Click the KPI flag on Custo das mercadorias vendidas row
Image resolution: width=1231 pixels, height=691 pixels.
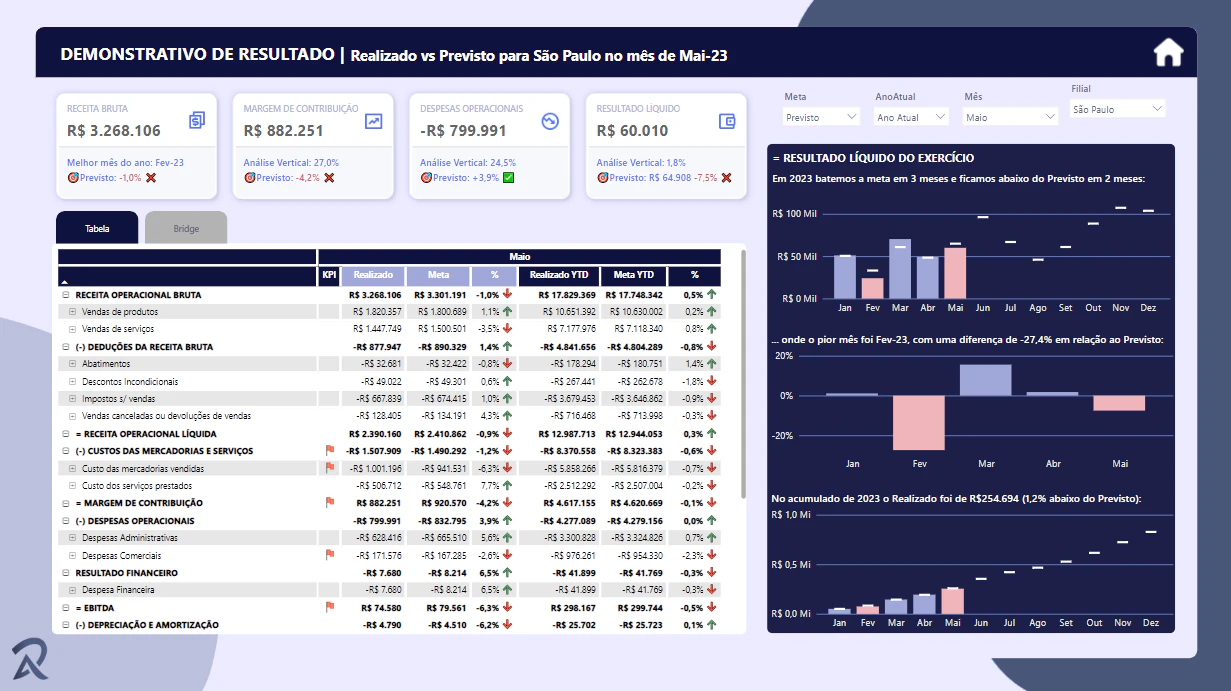coord(329,467)
